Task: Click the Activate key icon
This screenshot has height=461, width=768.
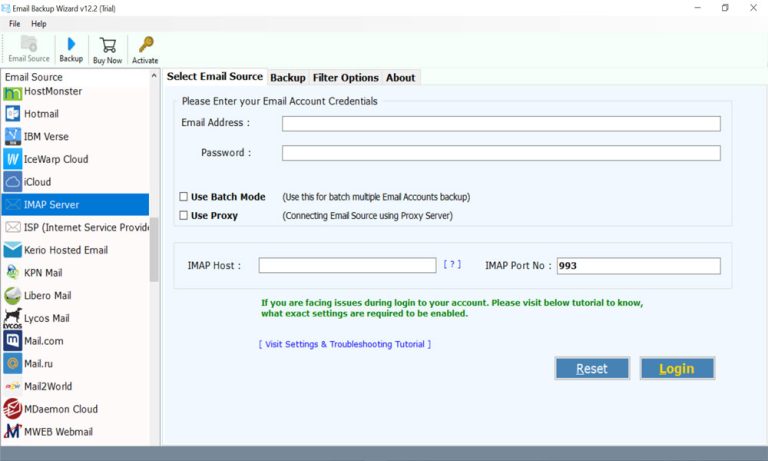Action: click(145, 45)
